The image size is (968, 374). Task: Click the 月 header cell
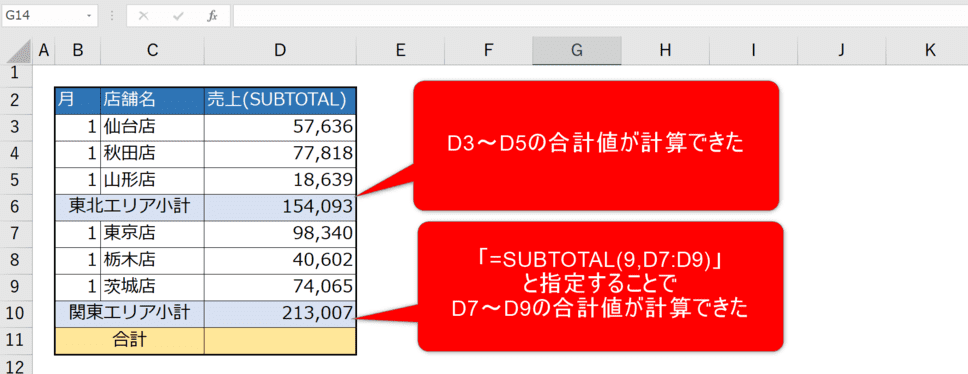point(77,101)
